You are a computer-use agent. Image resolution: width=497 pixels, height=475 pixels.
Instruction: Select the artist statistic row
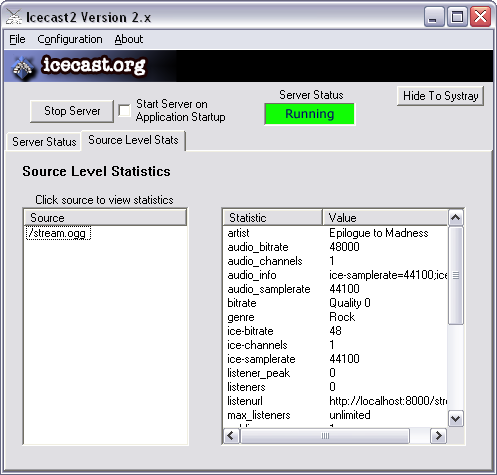(335, 233)
